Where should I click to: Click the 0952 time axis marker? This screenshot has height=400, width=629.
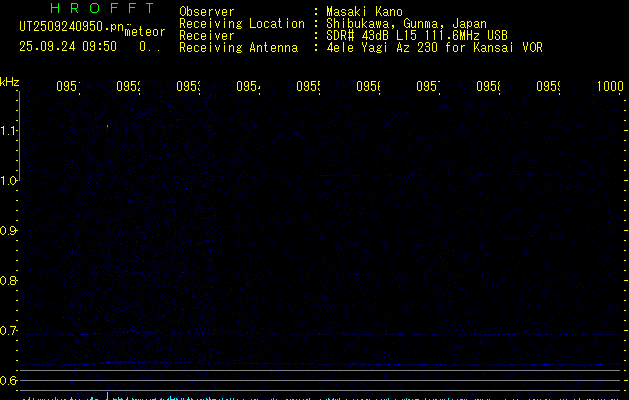click(128, 86)
